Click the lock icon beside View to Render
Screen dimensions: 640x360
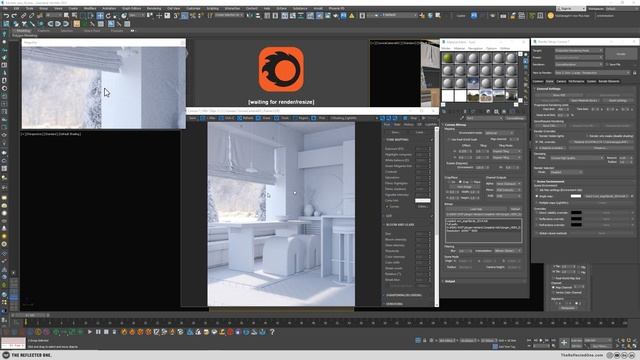[634, 73]
